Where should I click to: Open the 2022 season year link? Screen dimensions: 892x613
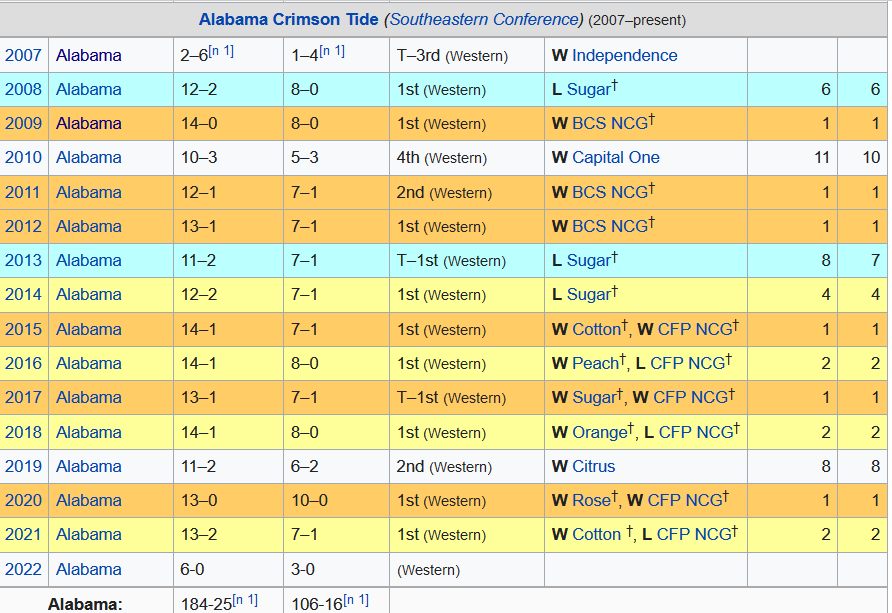click(x=23, y=569)
